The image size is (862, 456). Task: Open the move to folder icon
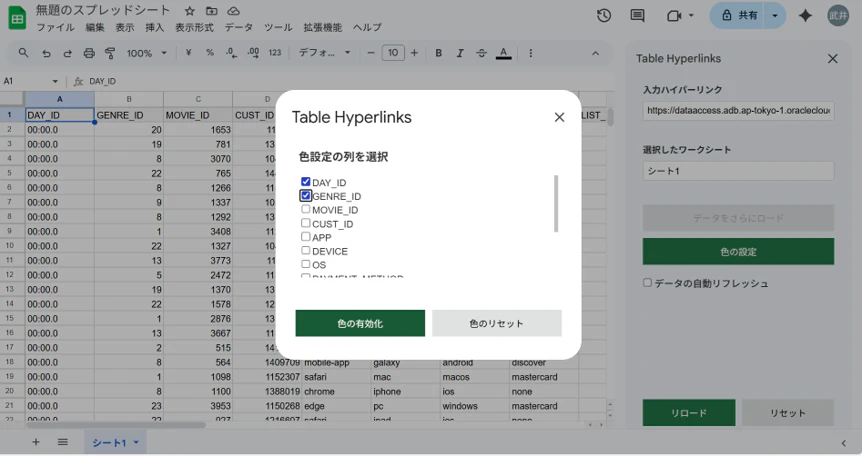(212, 11)
